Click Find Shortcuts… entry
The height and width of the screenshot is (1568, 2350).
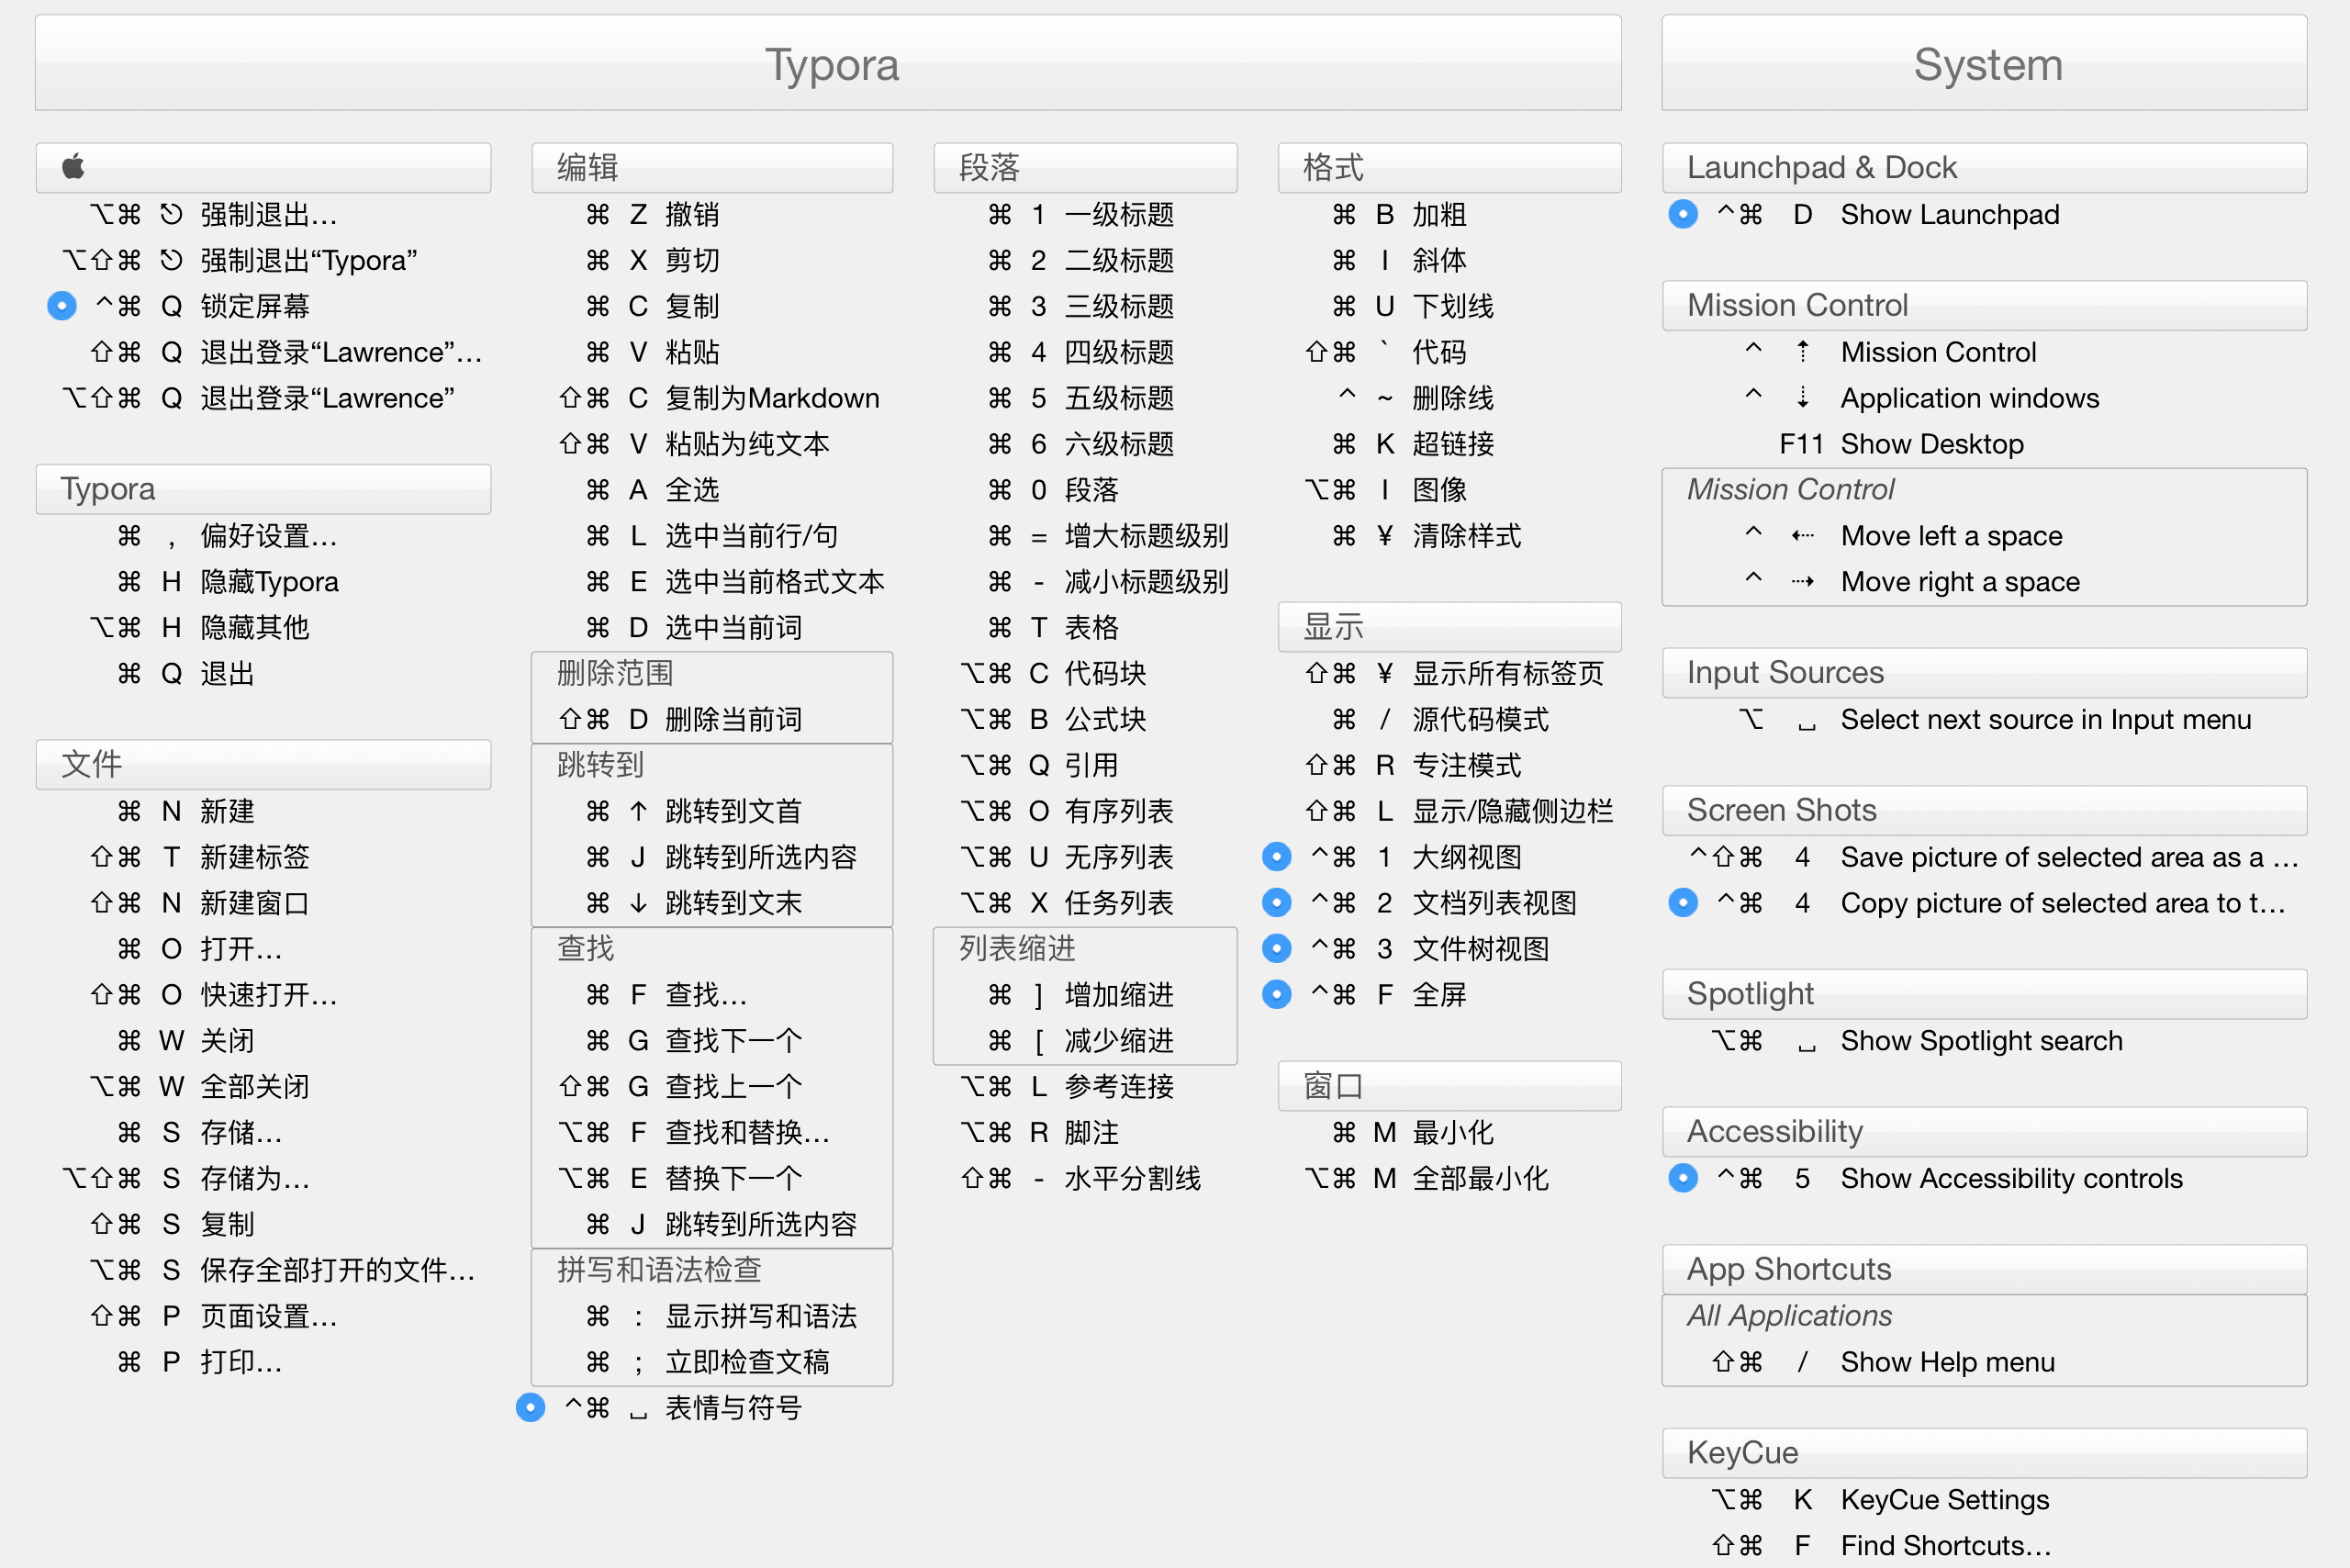coord(1881,1545)
